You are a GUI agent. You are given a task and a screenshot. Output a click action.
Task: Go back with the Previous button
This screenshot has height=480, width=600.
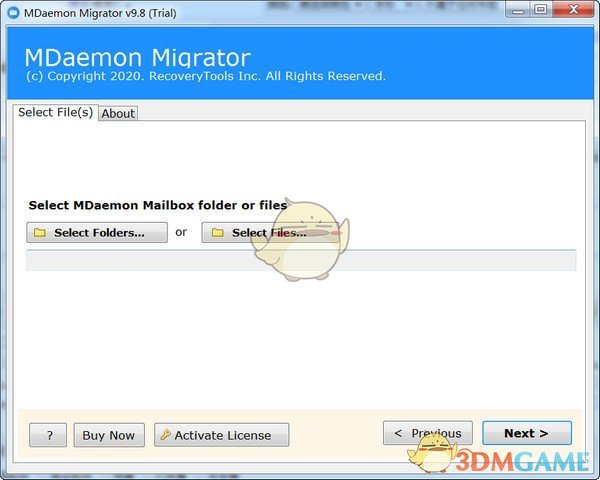428,433
